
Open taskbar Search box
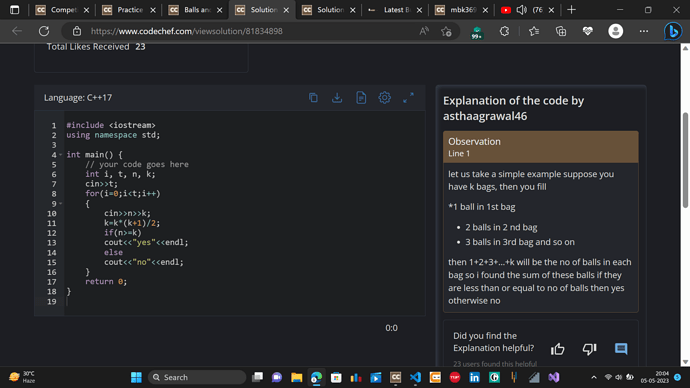197,377
